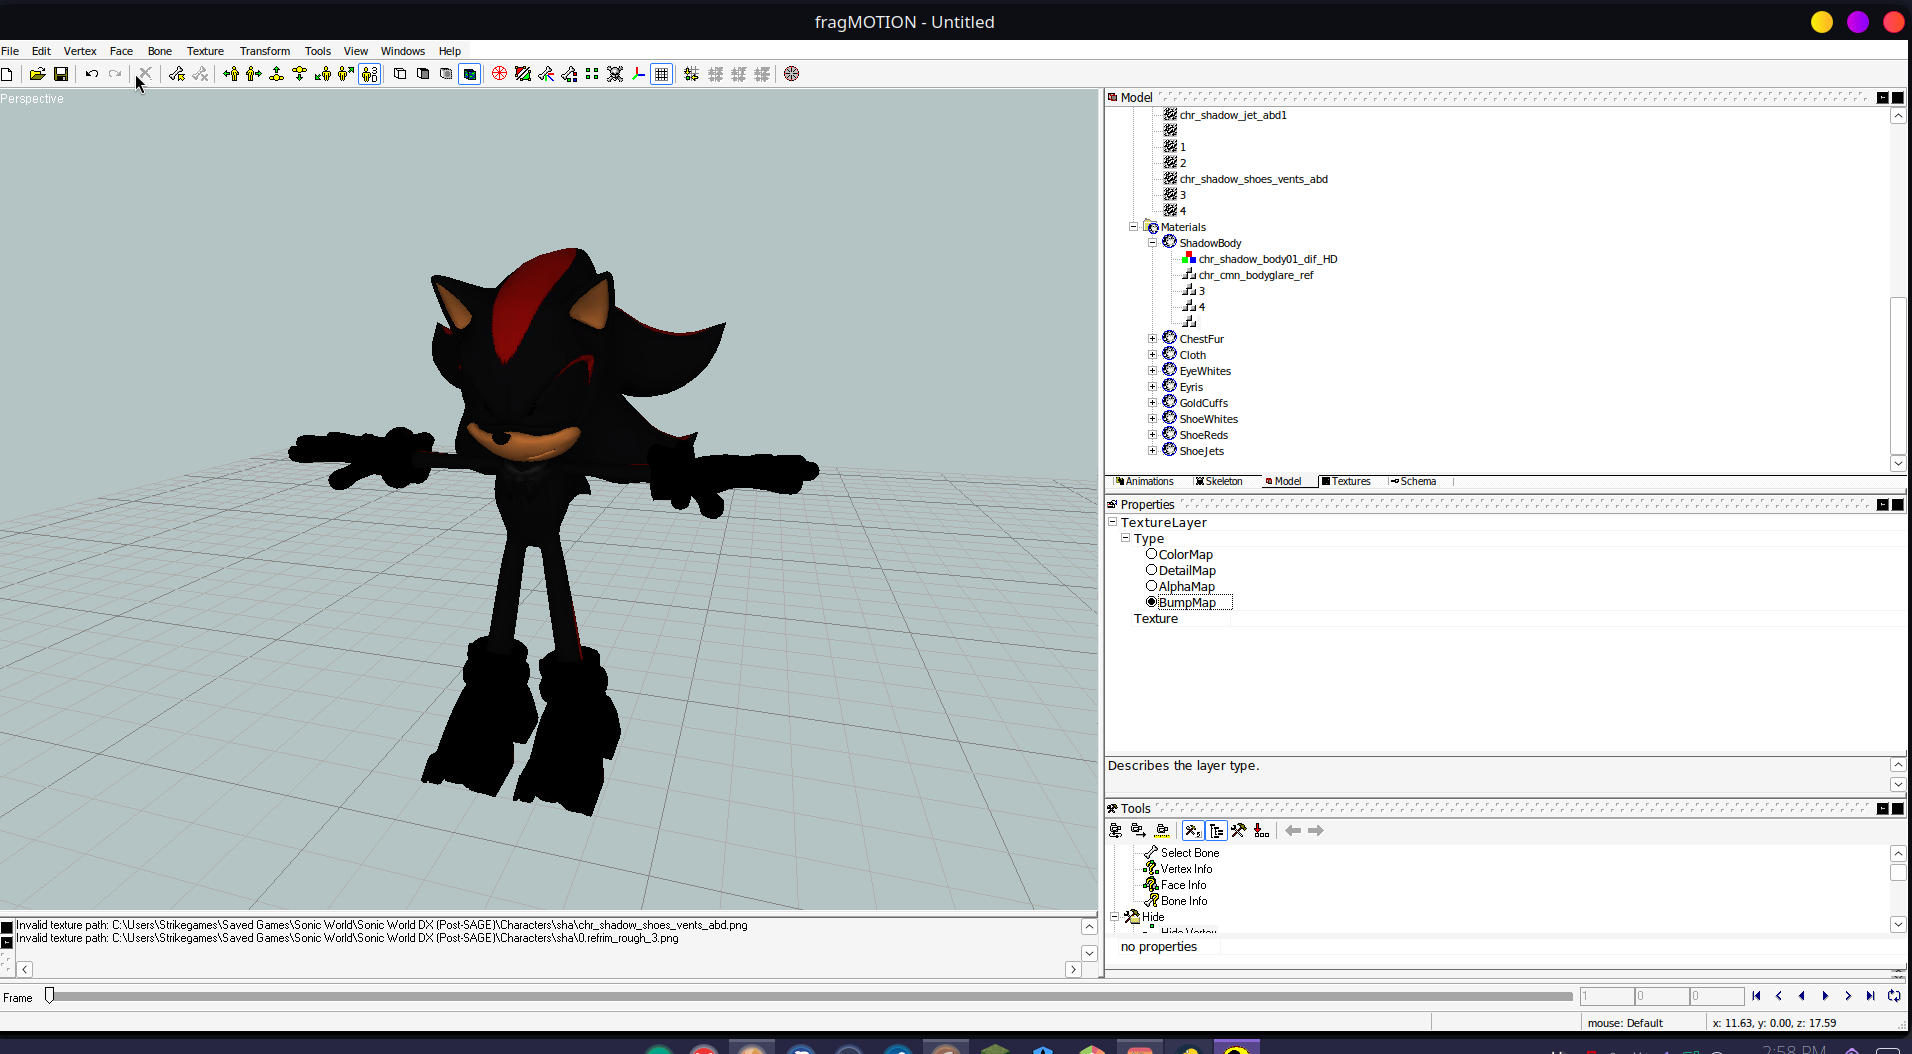Click the Frame timeline slider handle
The width and height of the screenshot is (1912, 1054).
click(49, 996)
